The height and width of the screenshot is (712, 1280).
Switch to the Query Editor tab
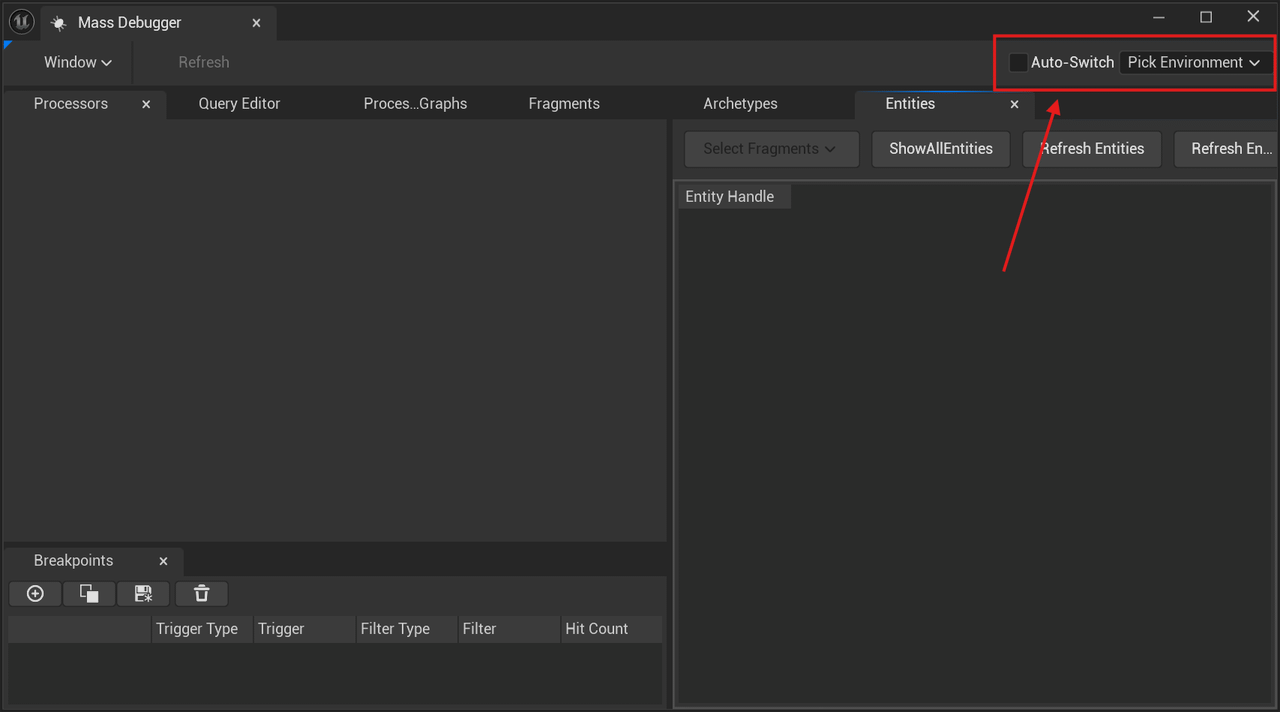tap(239, 104)
